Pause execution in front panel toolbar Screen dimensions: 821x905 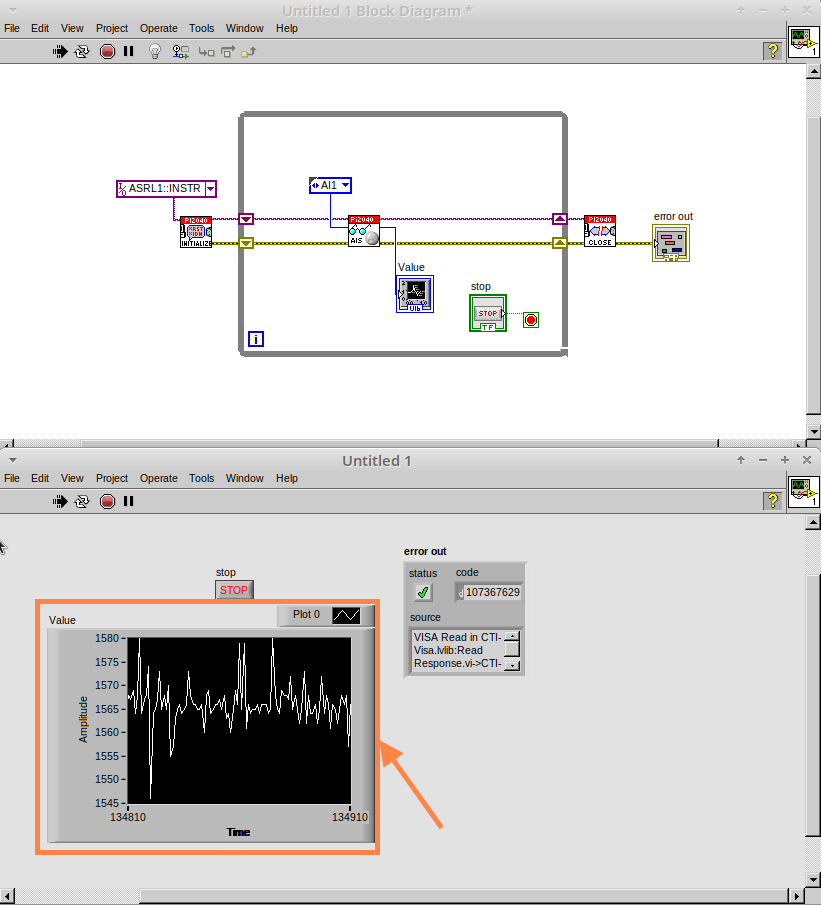[129, 501]
